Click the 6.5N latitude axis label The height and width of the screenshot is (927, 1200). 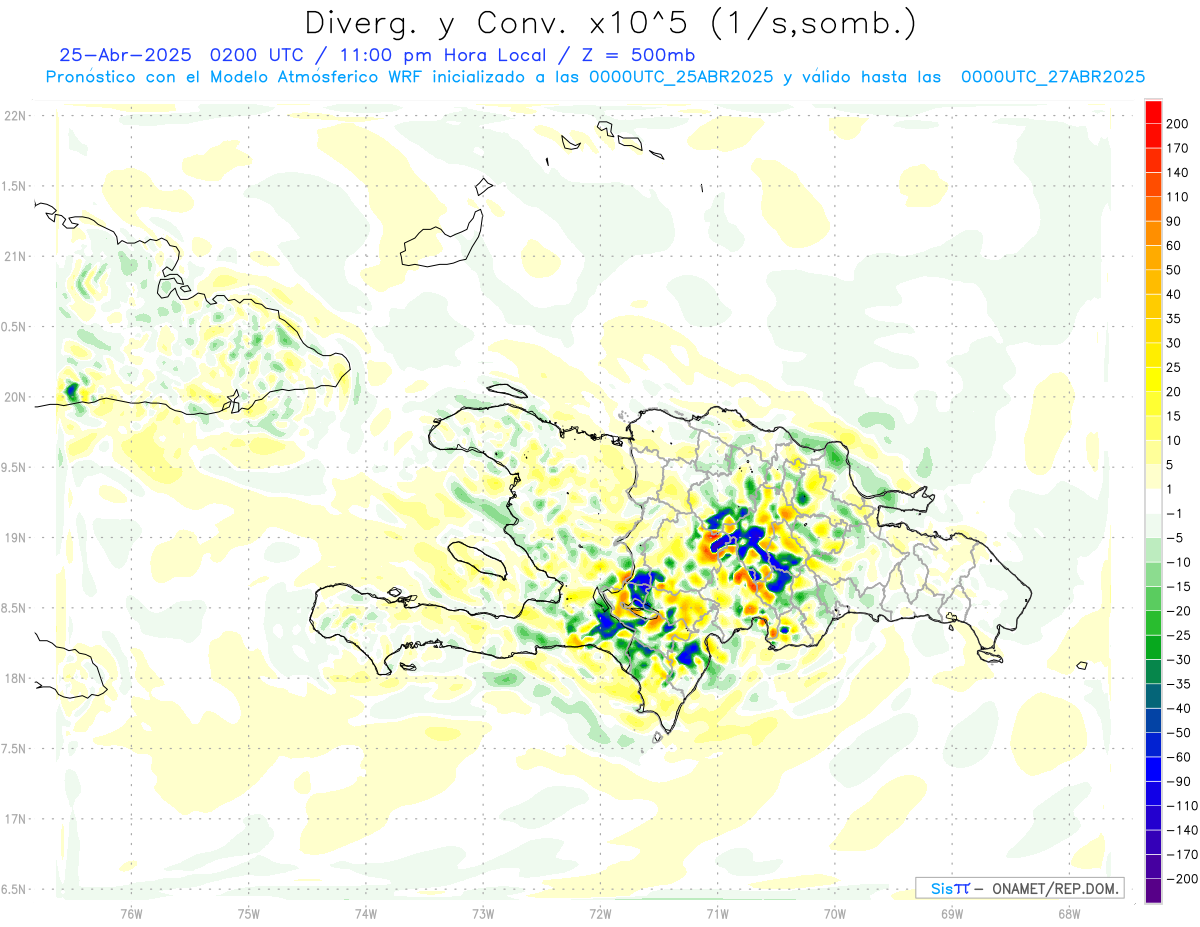click(x=14, y=889)
